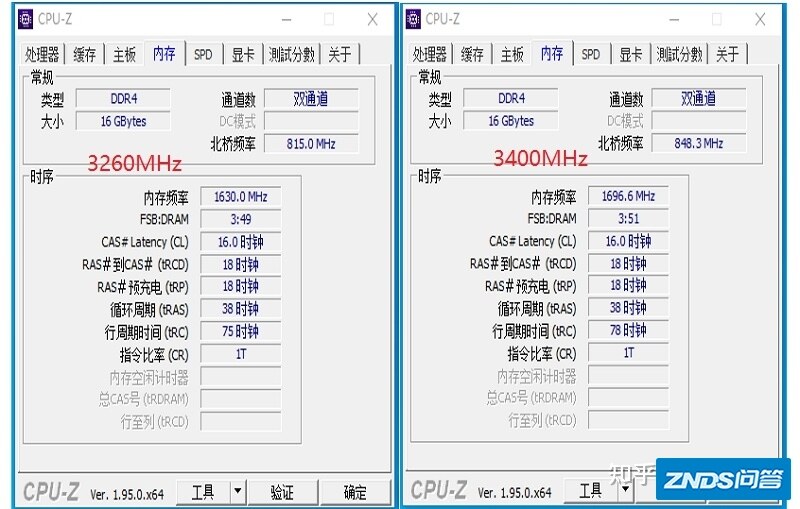Viewport: 800px width, 509px height.
Task: Select 内存 tab in left CPU-Z window
Action: point(164,53)
